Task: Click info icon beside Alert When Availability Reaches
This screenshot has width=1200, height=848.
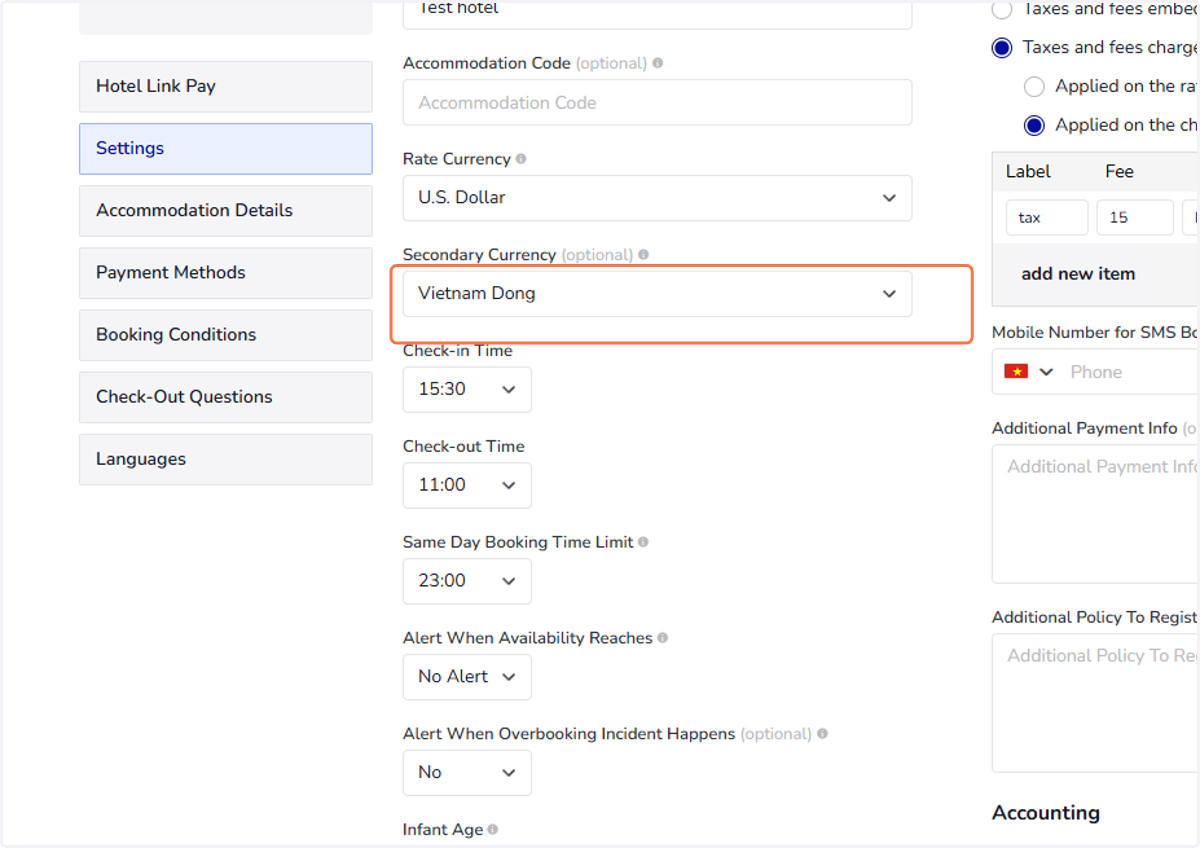Action: tap(662, 638)
